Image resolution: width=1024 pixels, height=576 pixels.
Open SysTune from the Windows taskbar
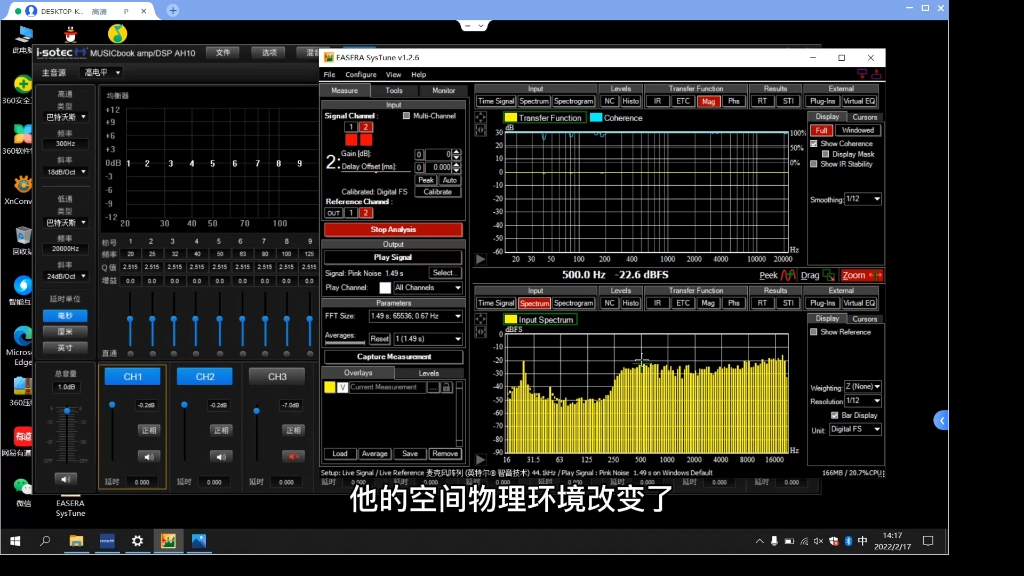pos(168,541)
